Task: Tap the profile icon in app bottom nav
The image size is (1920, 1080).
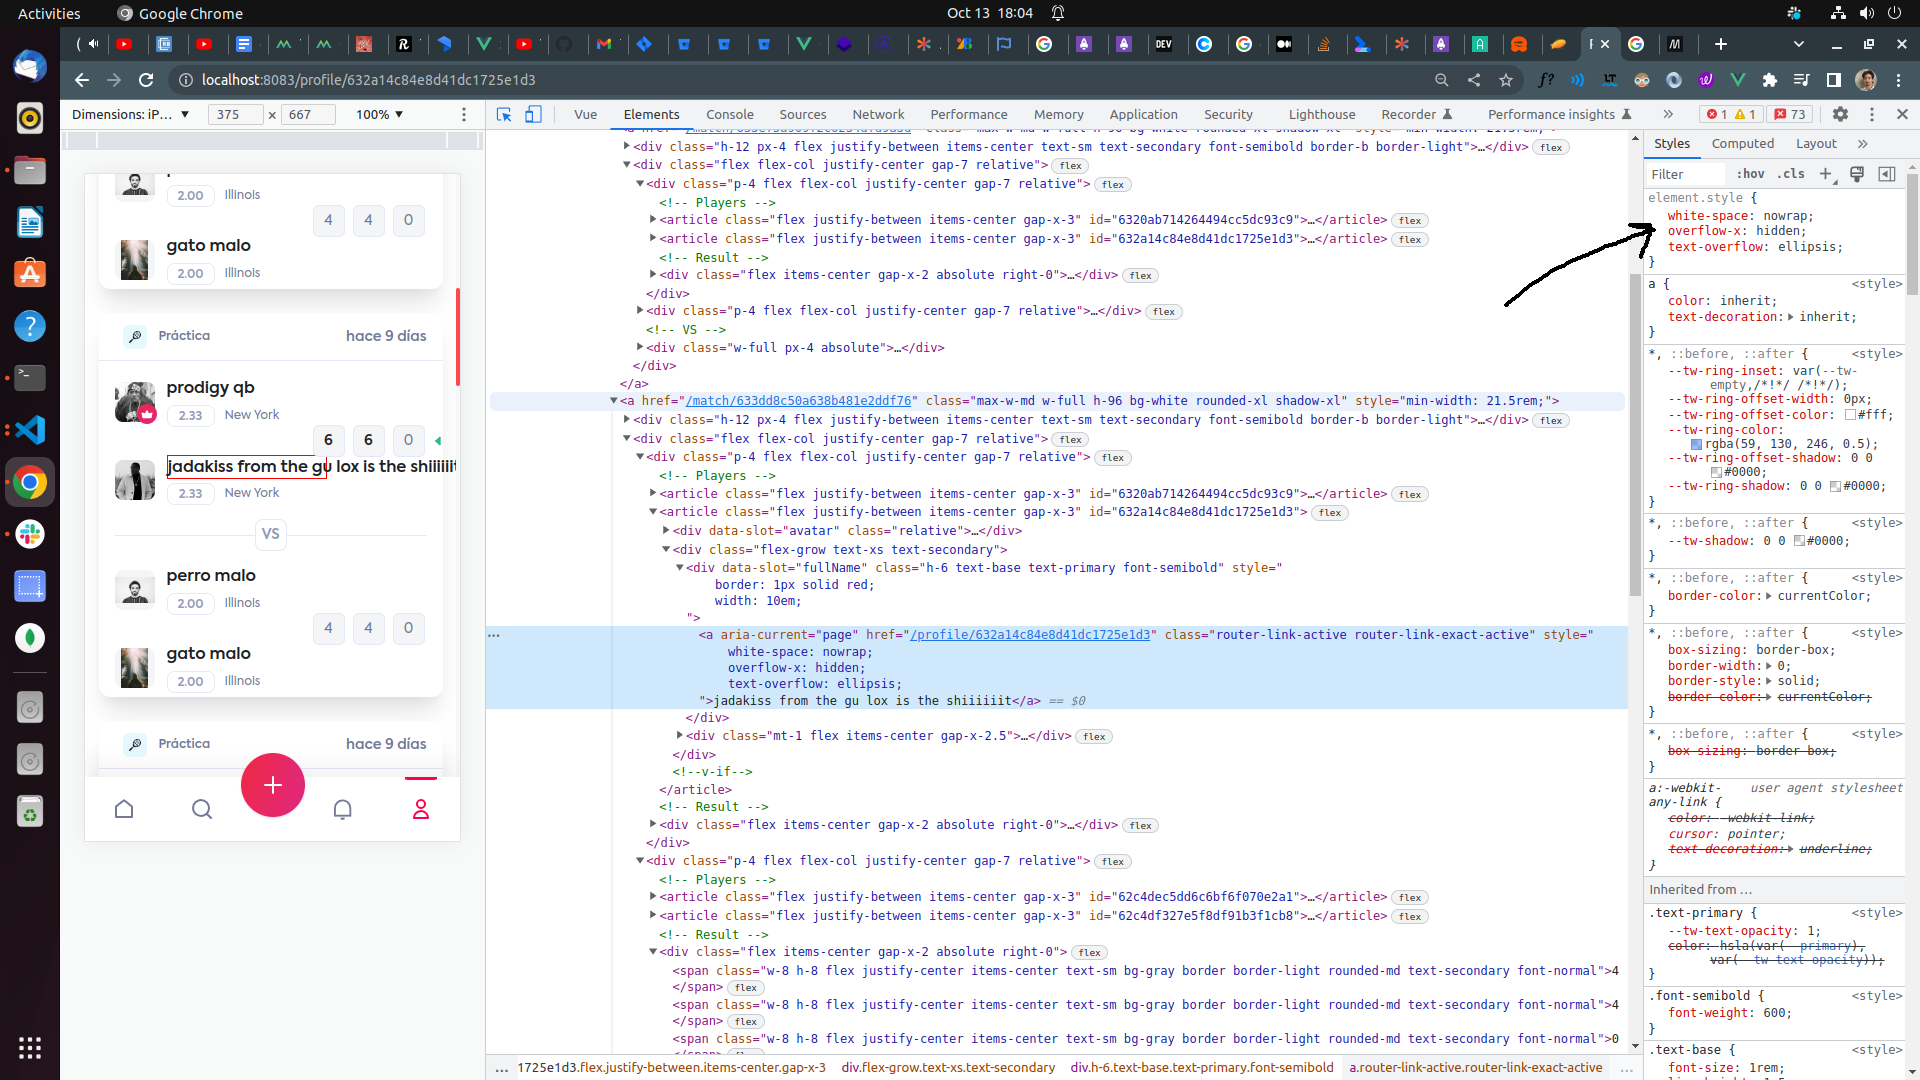Action: 421,809
